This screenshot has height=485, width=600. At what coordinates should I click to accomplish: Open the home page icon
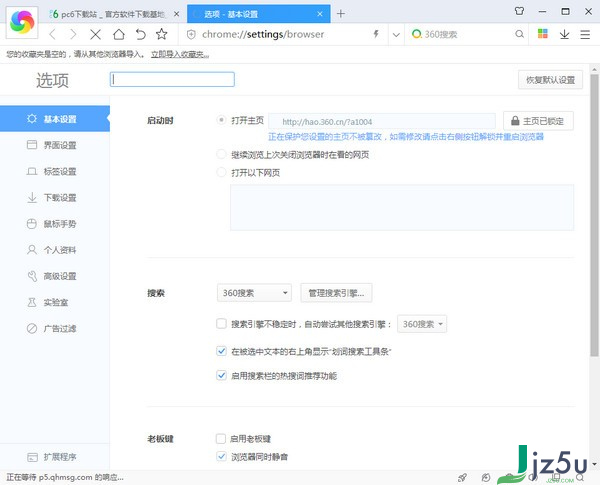point(119,34)
